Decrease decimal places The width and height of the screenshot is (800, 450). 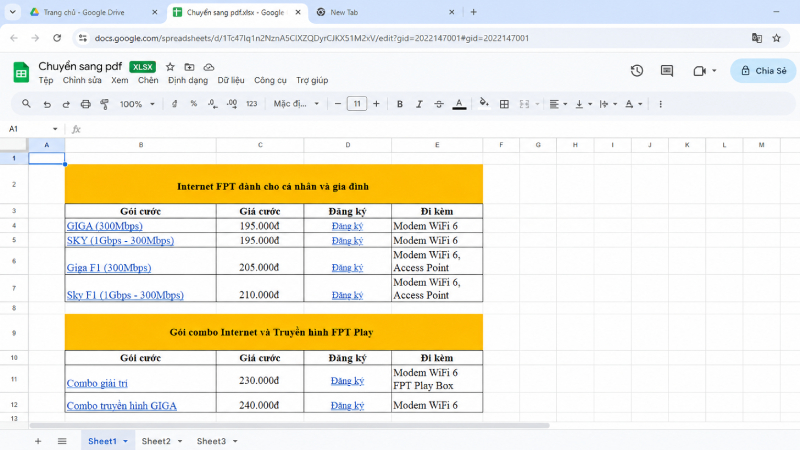tap(212, 104)
